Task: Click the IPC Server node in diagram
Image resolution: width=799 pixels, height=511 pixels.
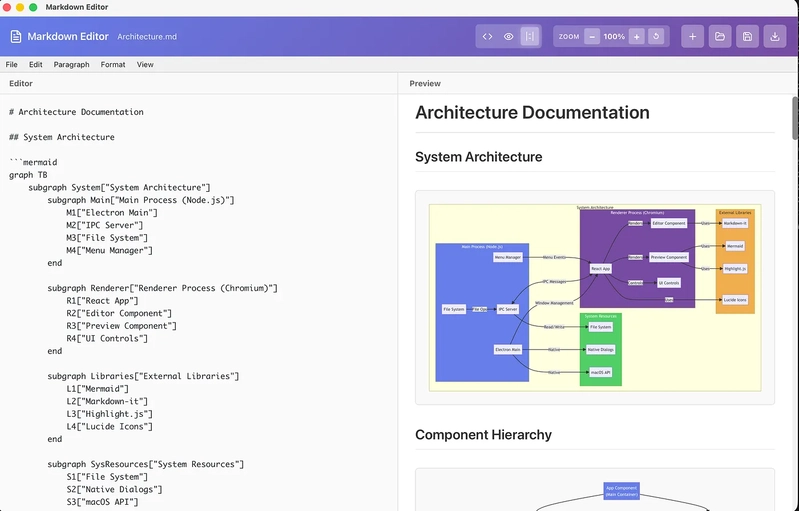Action: [x=508, y=309]
